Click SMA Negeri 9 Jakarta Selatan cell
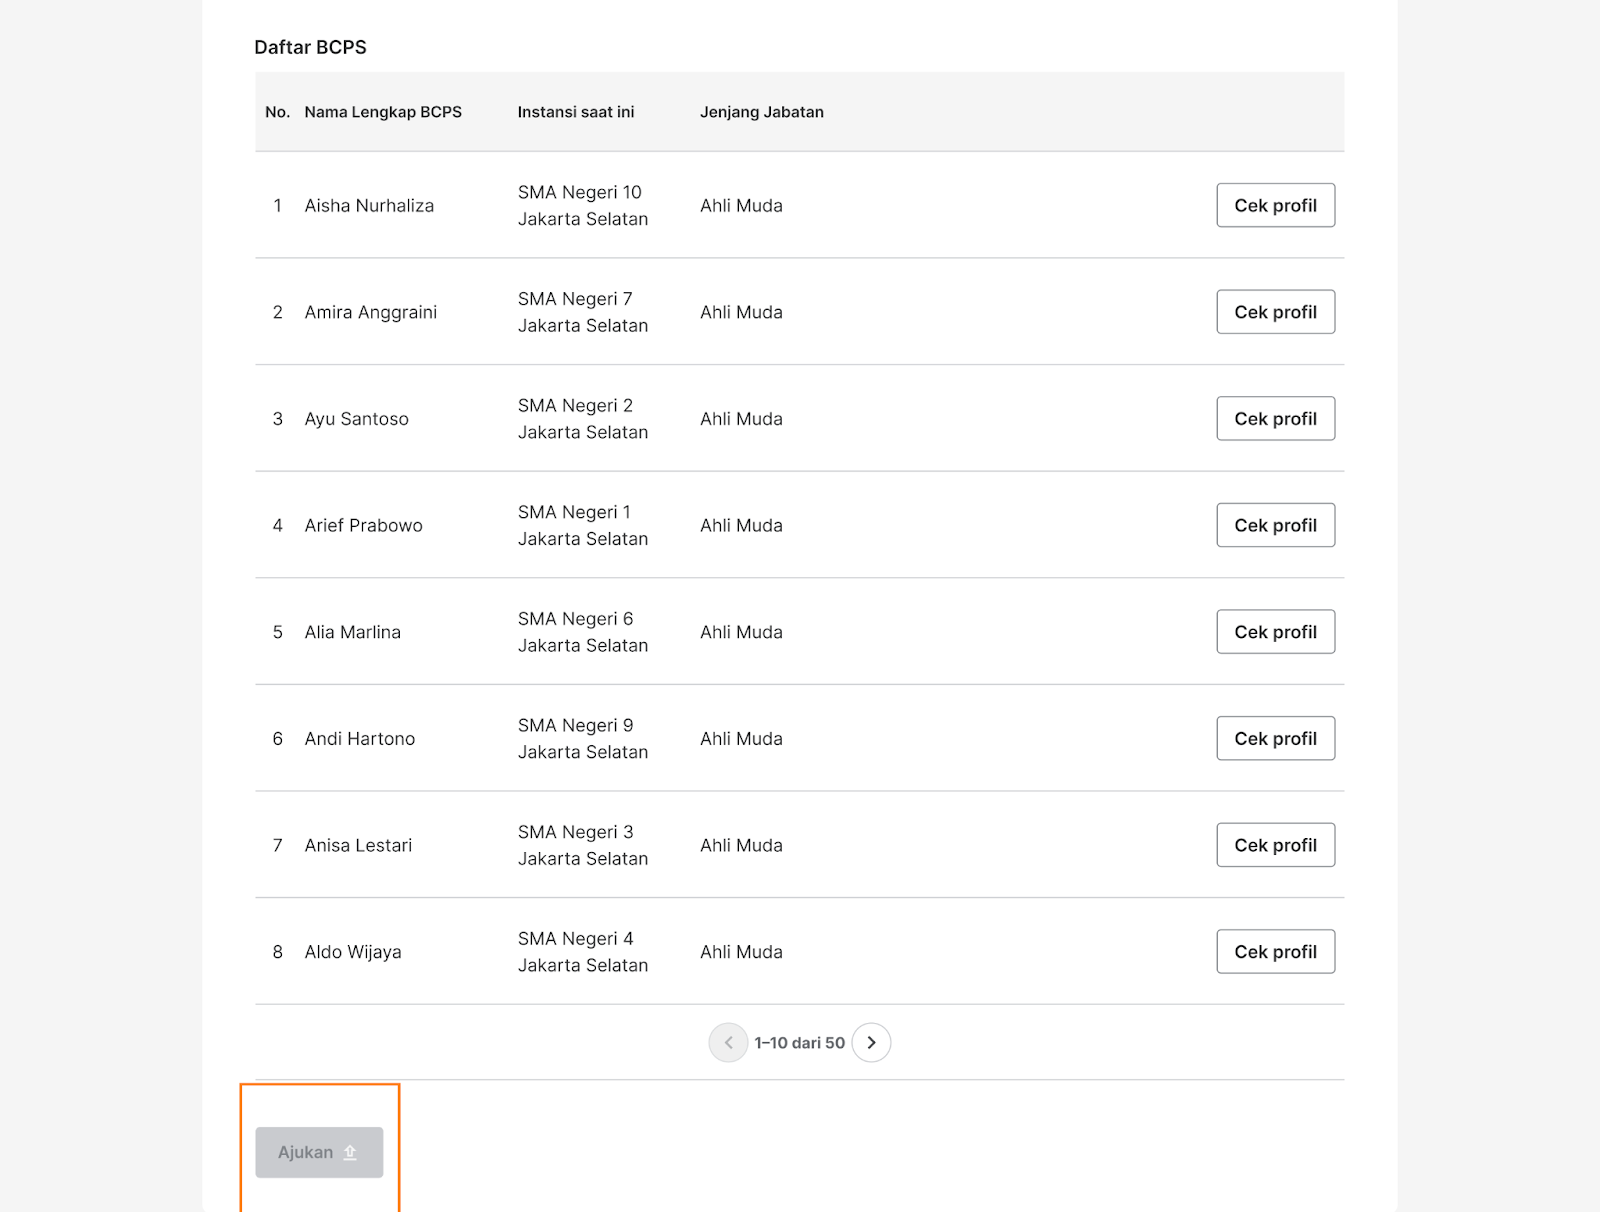 pos(583,738)
